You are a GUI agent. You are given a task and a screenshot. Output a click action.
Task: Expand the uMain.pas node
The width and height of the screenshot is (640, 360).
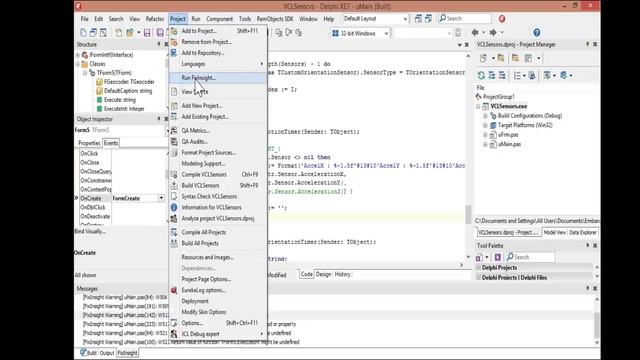click(485, 144)
